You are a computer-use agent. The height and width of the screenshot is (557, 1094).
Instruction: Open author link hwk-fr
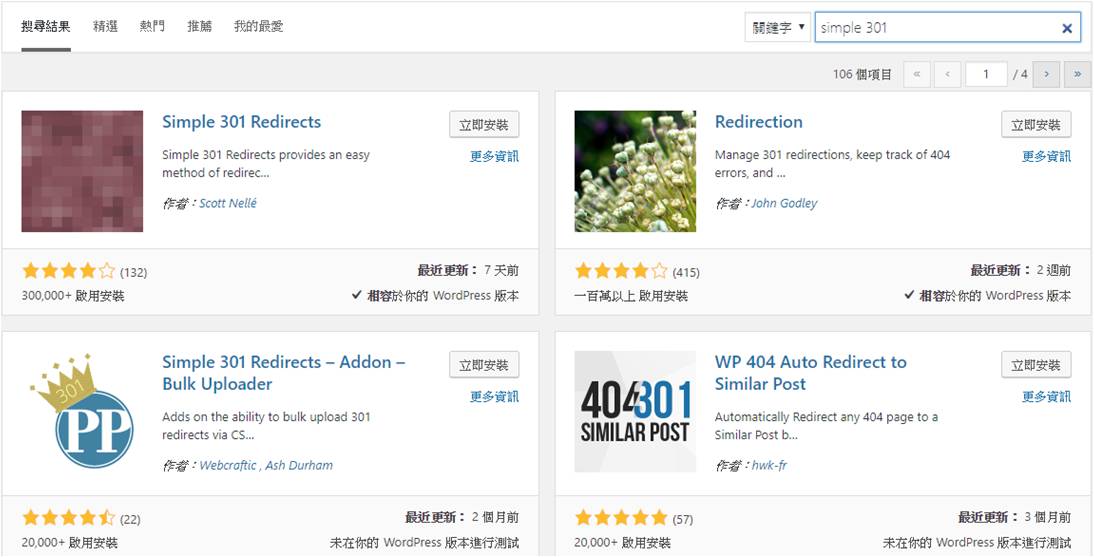pos(769,465)
